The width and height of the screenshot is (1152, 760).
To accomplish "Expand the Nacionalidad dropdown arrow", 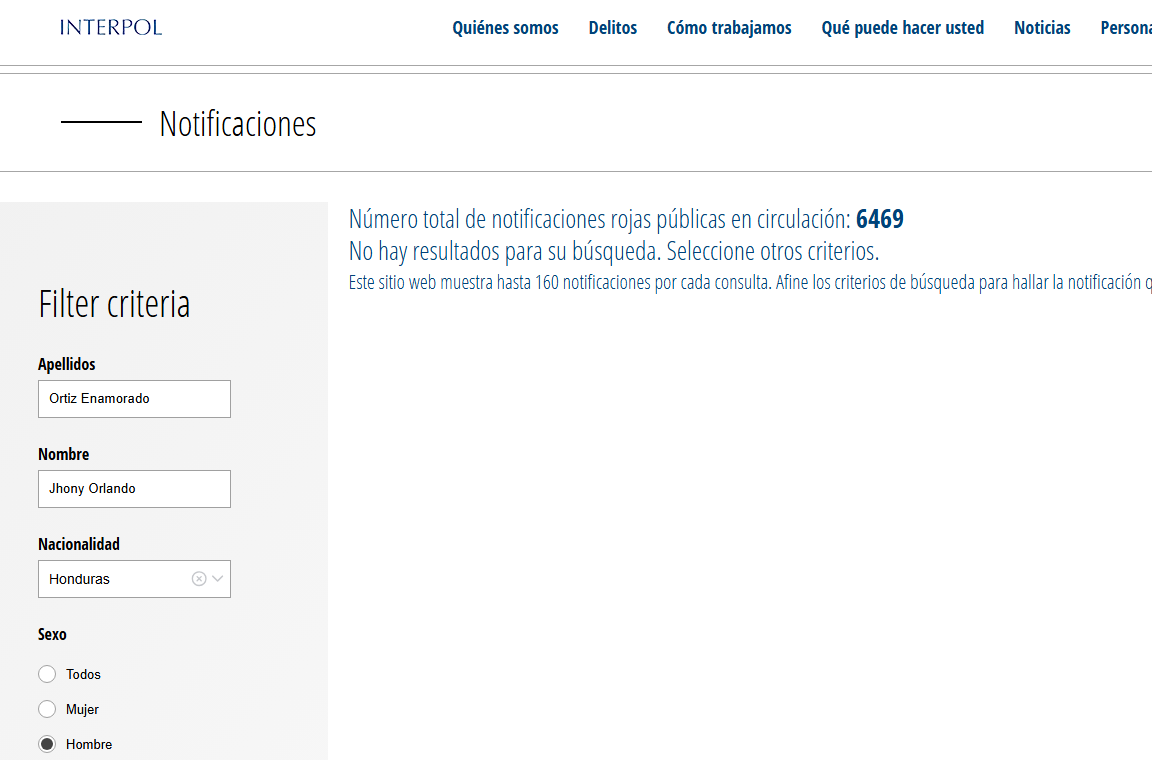I will pyautogui.click(x=218, y=579).
